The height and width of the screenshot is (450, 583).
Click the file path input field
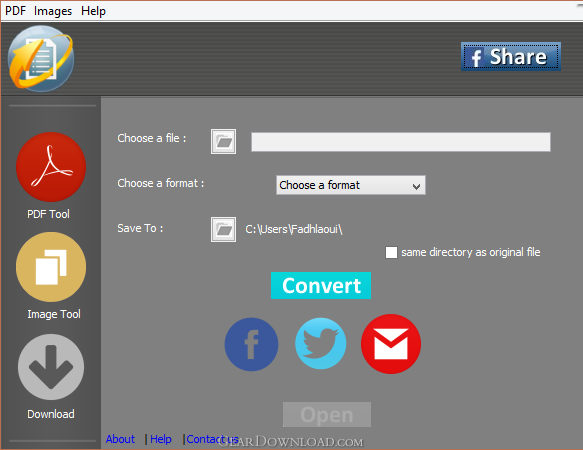tap(401, 142)
